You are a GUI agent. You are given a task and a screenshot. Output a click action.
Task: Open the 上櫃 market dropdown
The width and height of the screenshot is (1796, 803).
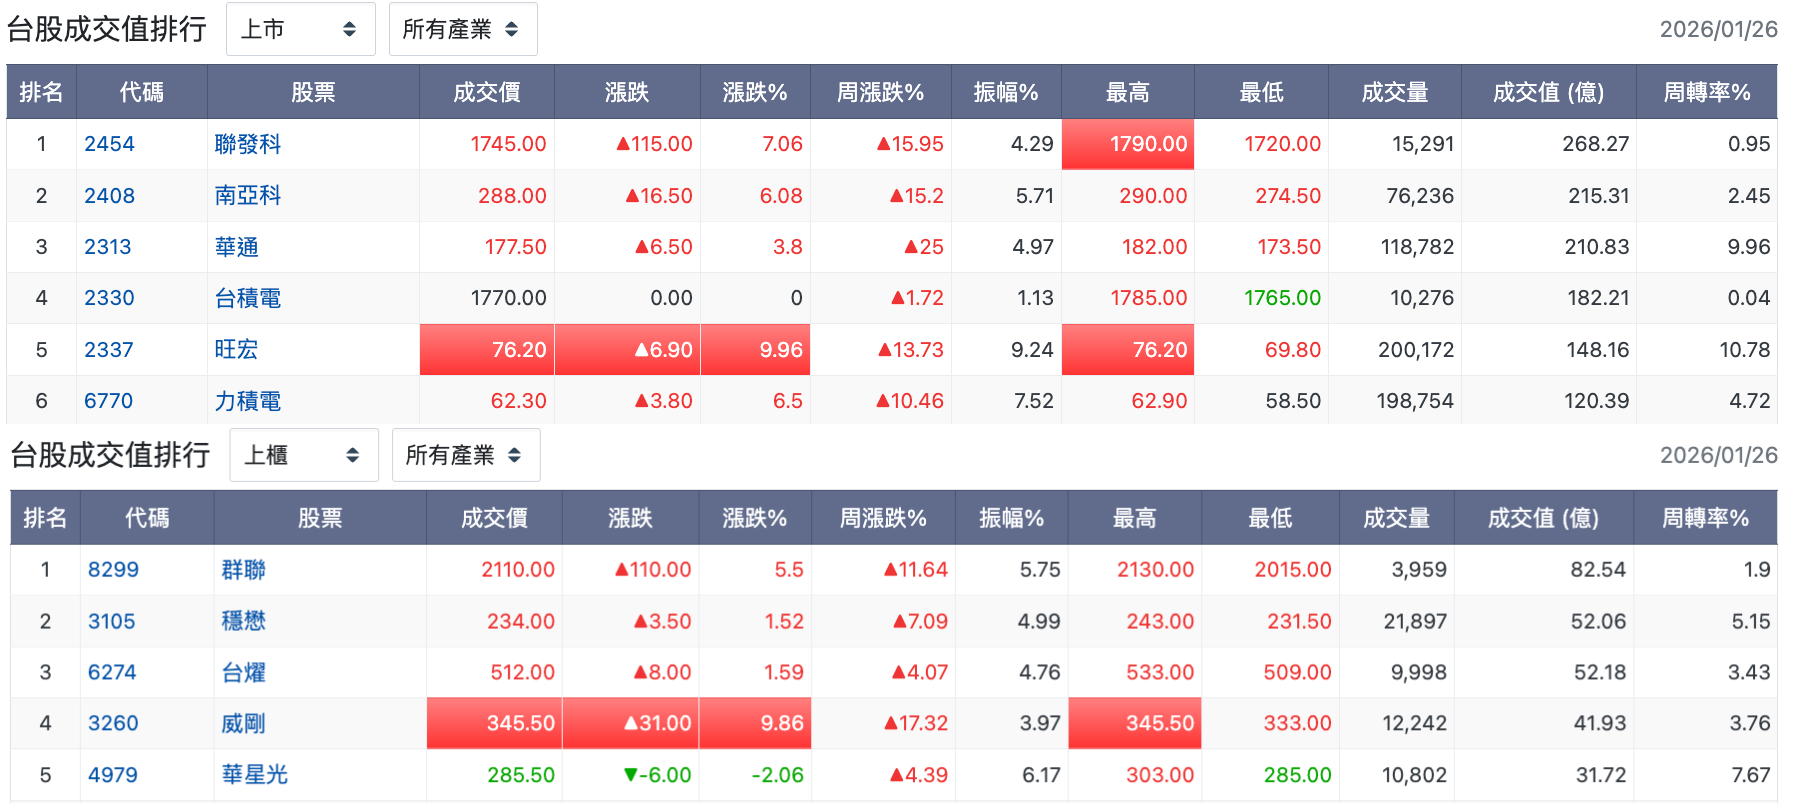coord(304,455)
